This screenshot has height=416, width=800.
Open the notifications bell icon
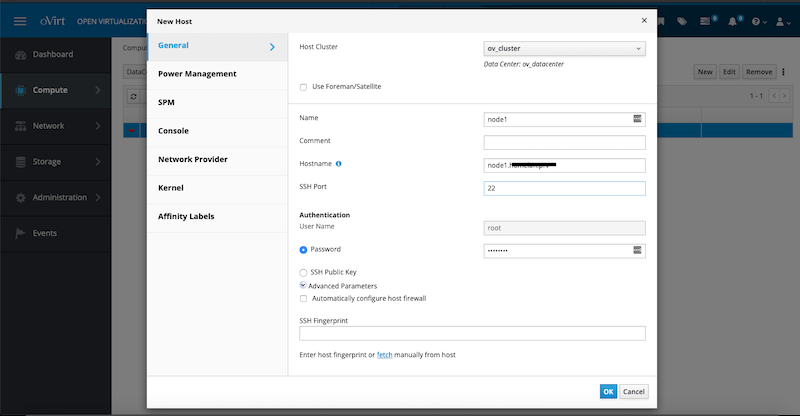pyautogui.click(x=733, y=21)
